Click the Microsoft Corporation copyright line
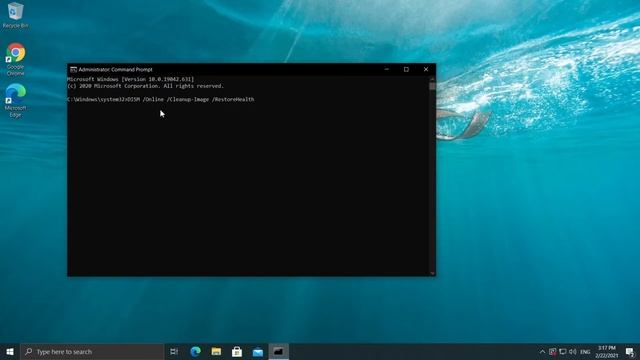 [146, 86]
